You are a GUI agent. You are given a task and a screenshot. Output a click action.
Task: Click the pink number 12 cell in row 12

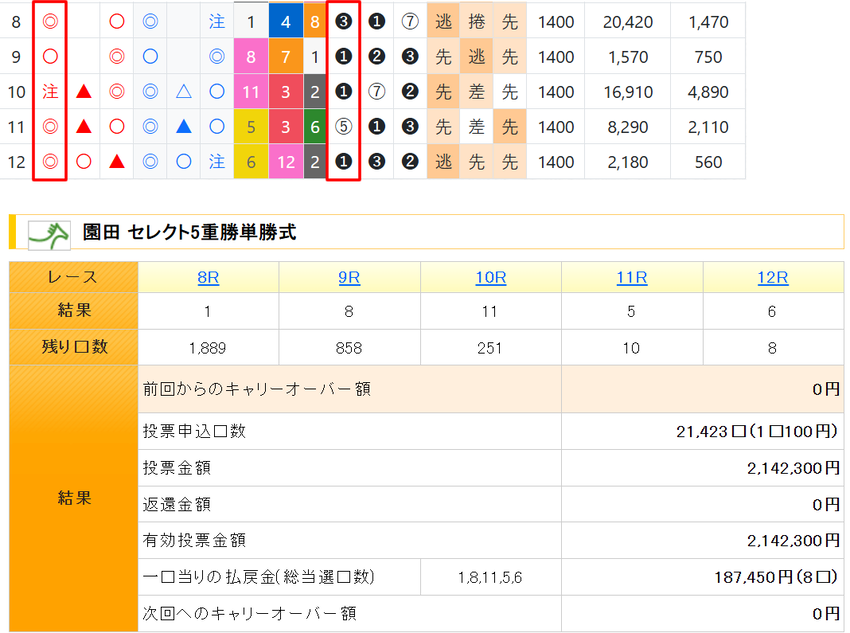tap(286, 162)
